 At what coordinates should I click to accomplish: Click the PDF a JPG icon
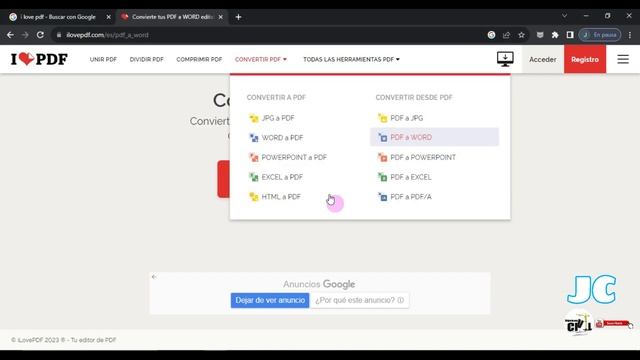point(382,118)
